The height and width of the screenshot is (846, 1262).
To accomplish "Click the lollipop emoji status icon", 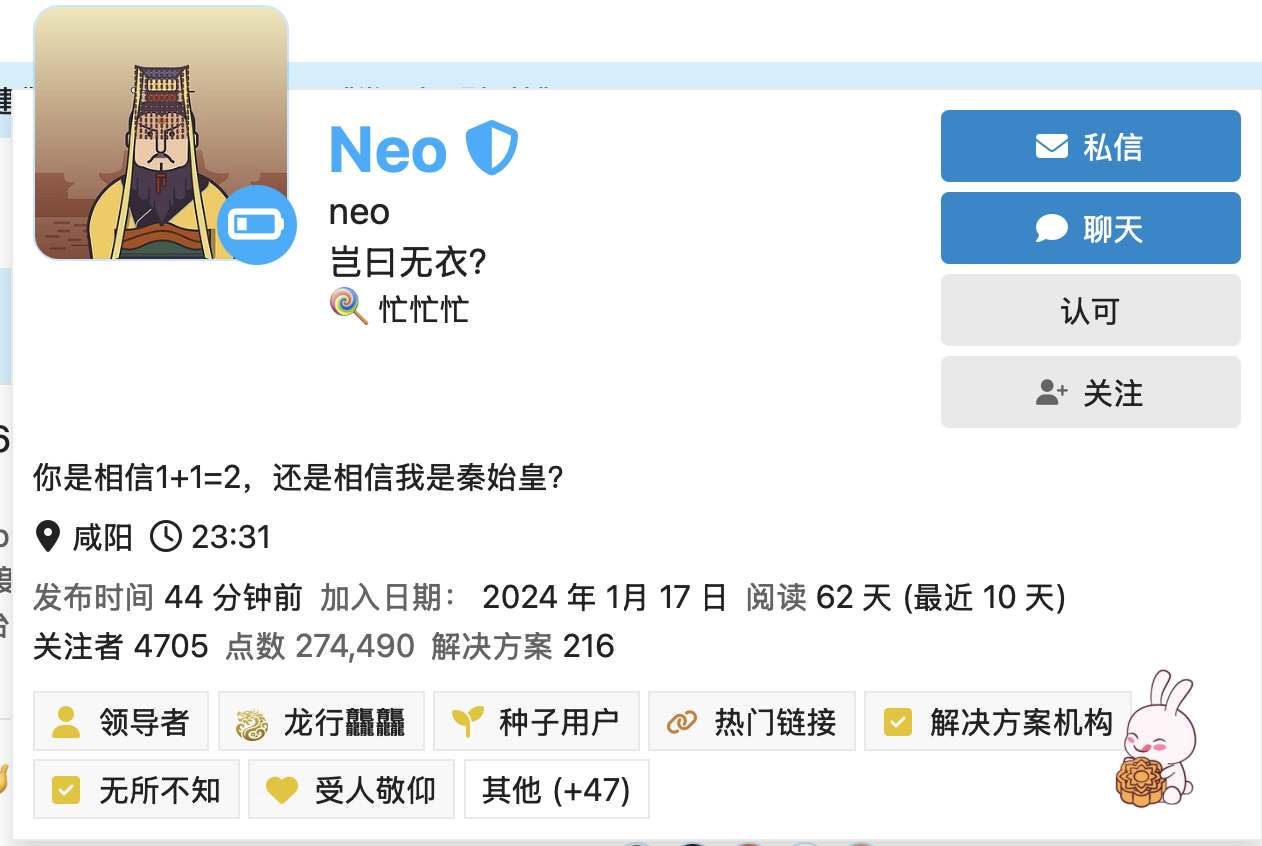I will pos(349,307).
